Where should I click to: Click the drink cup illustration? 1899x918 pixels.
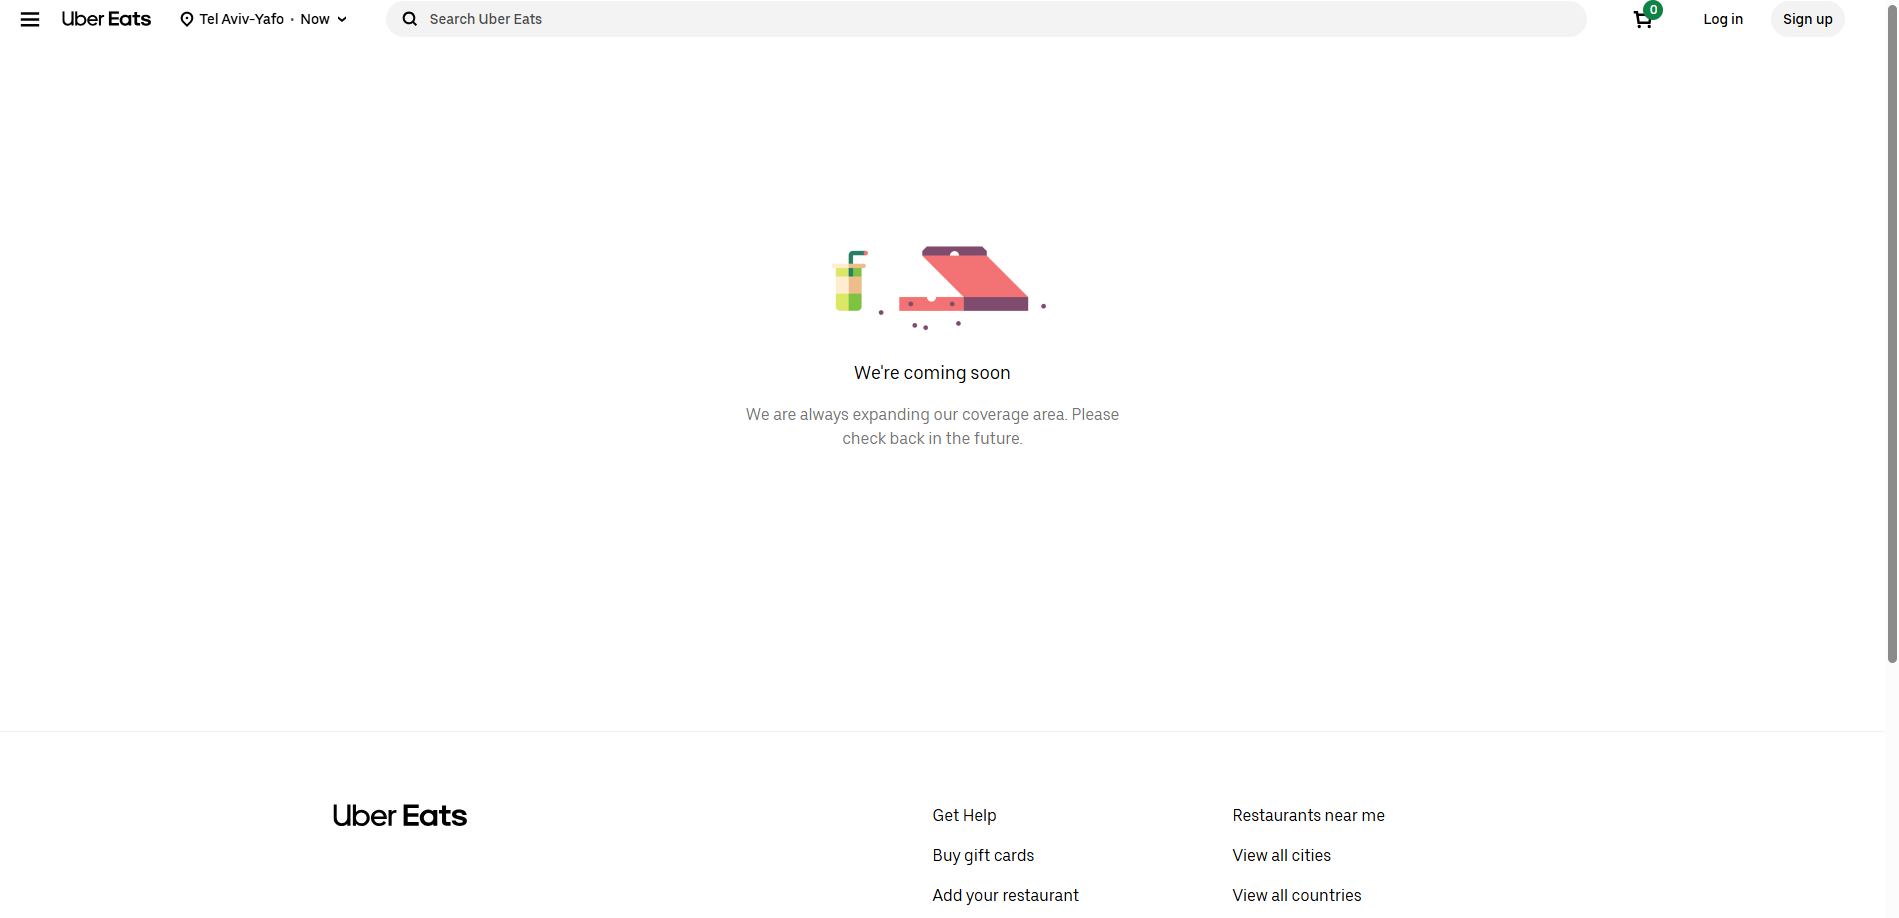pyautogui.click(x=849, y=282)
